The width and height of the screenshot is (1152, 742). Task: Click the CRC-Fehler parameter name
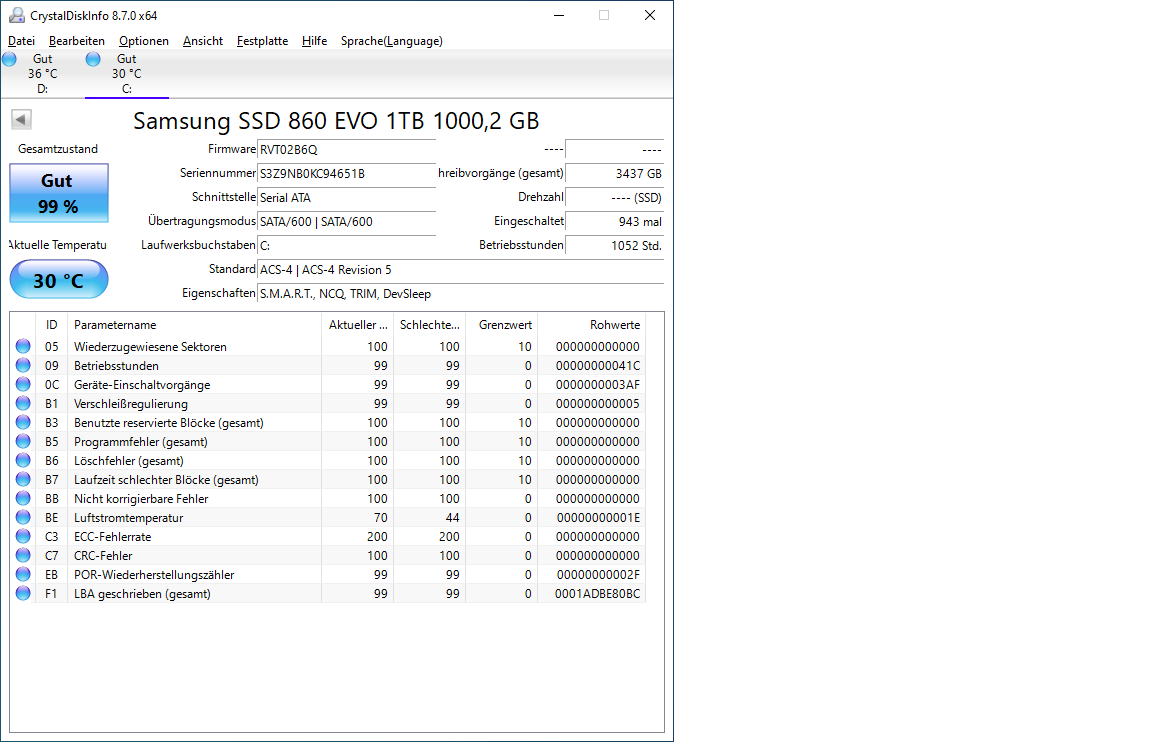(x=103, y=556)
